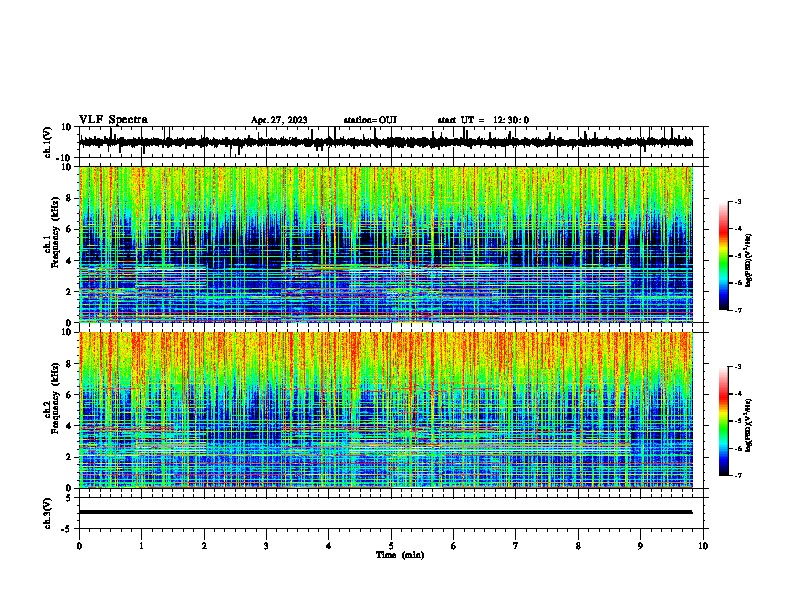Click the "-5" tick on ch.3(V) axis
Viewport: 792px width, 612px height.
click(x=68, y=529)
